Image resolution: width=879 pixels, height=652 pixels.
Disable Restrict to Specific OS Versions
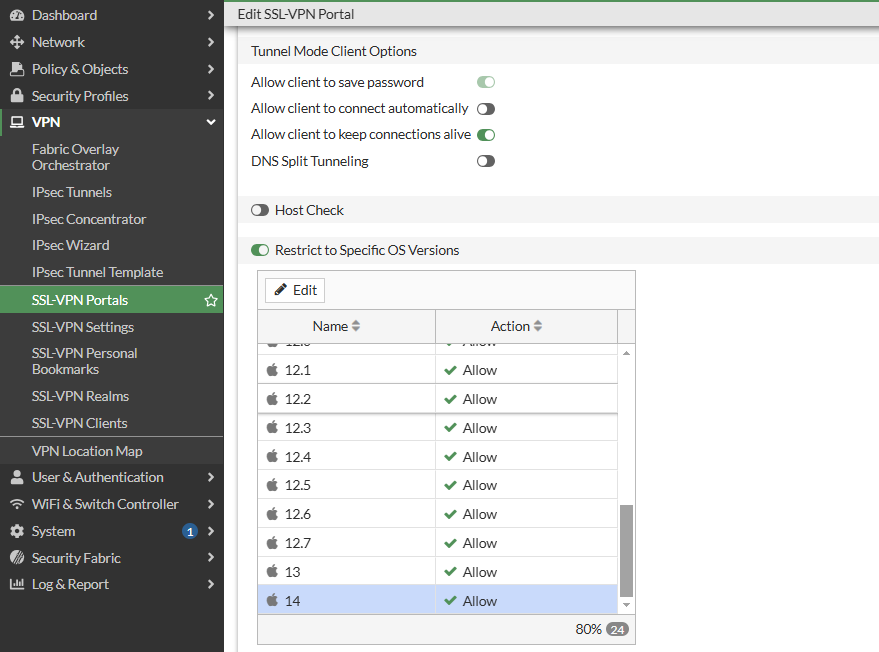(260, 250)
